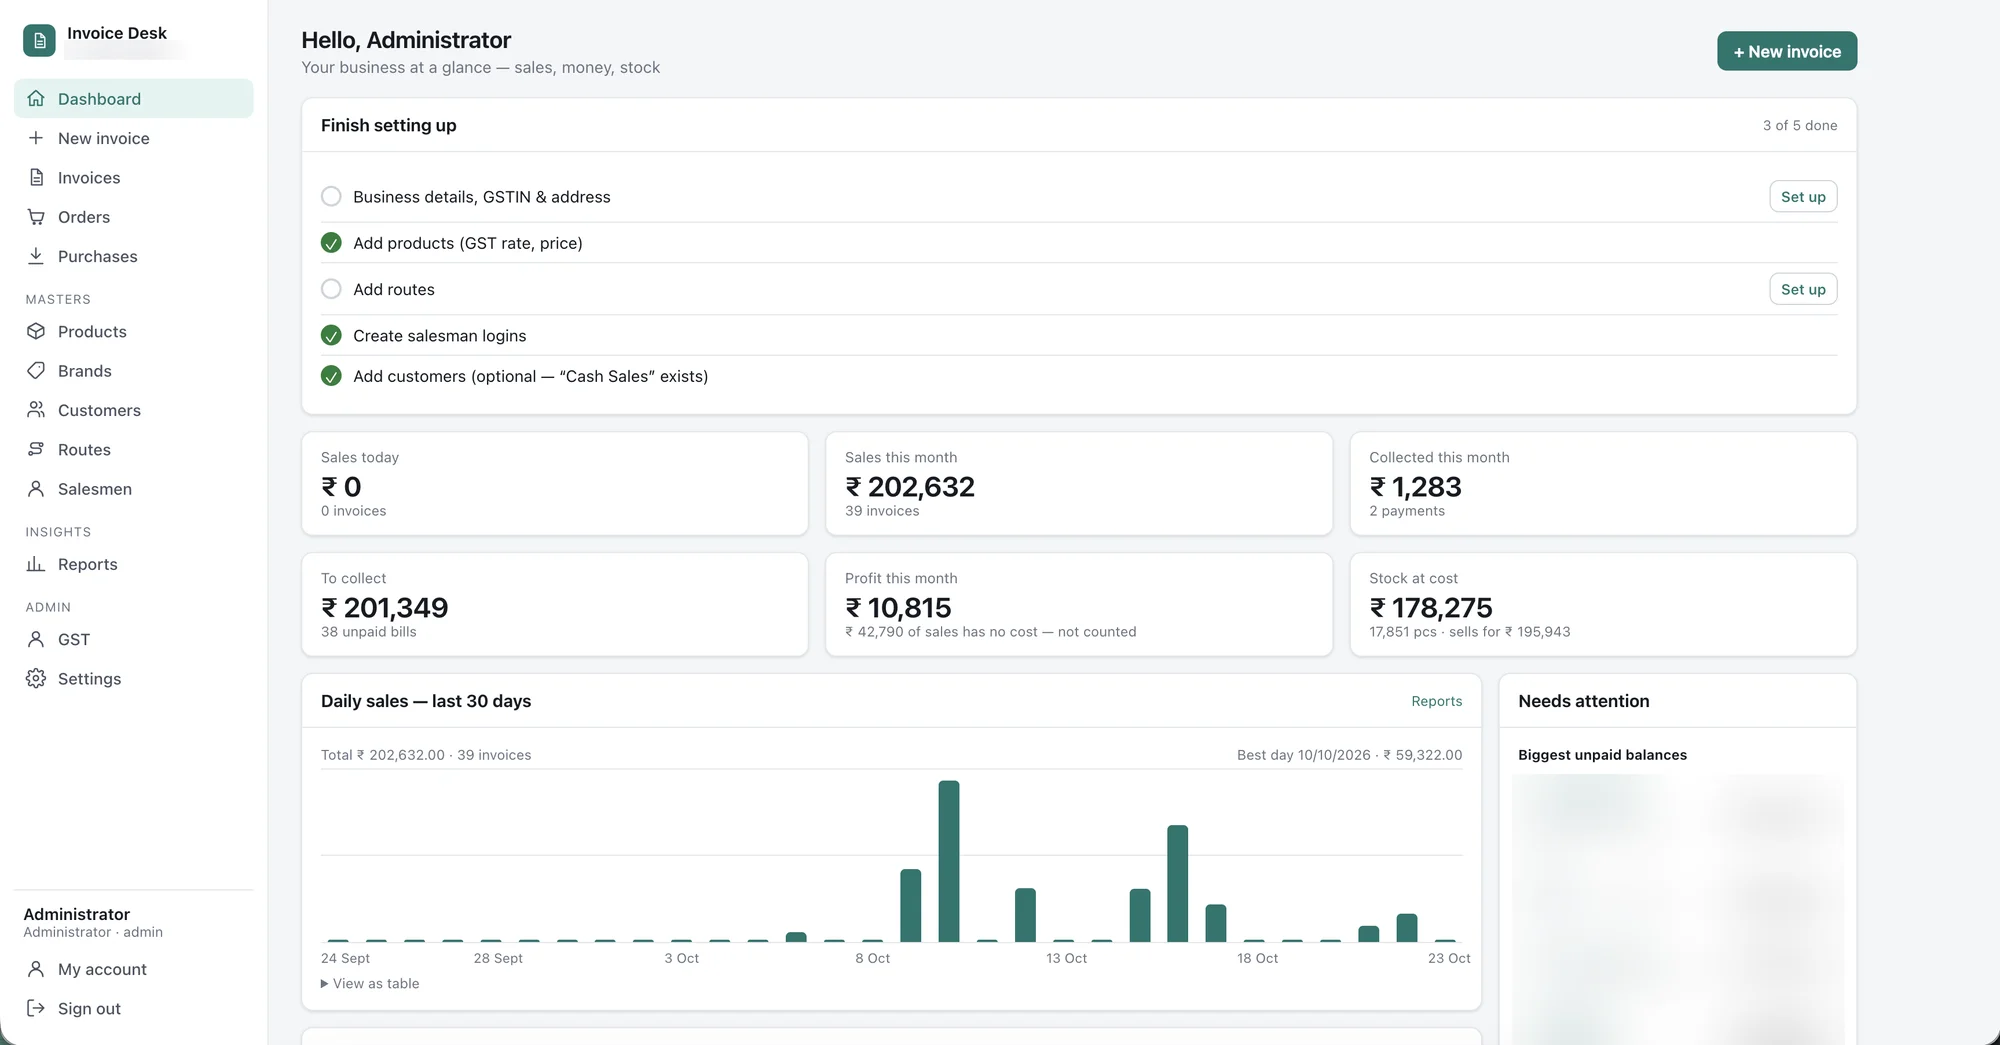Toggle the Create salesman logins checkmark
2000x1045 pixels.
pyautogui.click(x=331, y=335)
